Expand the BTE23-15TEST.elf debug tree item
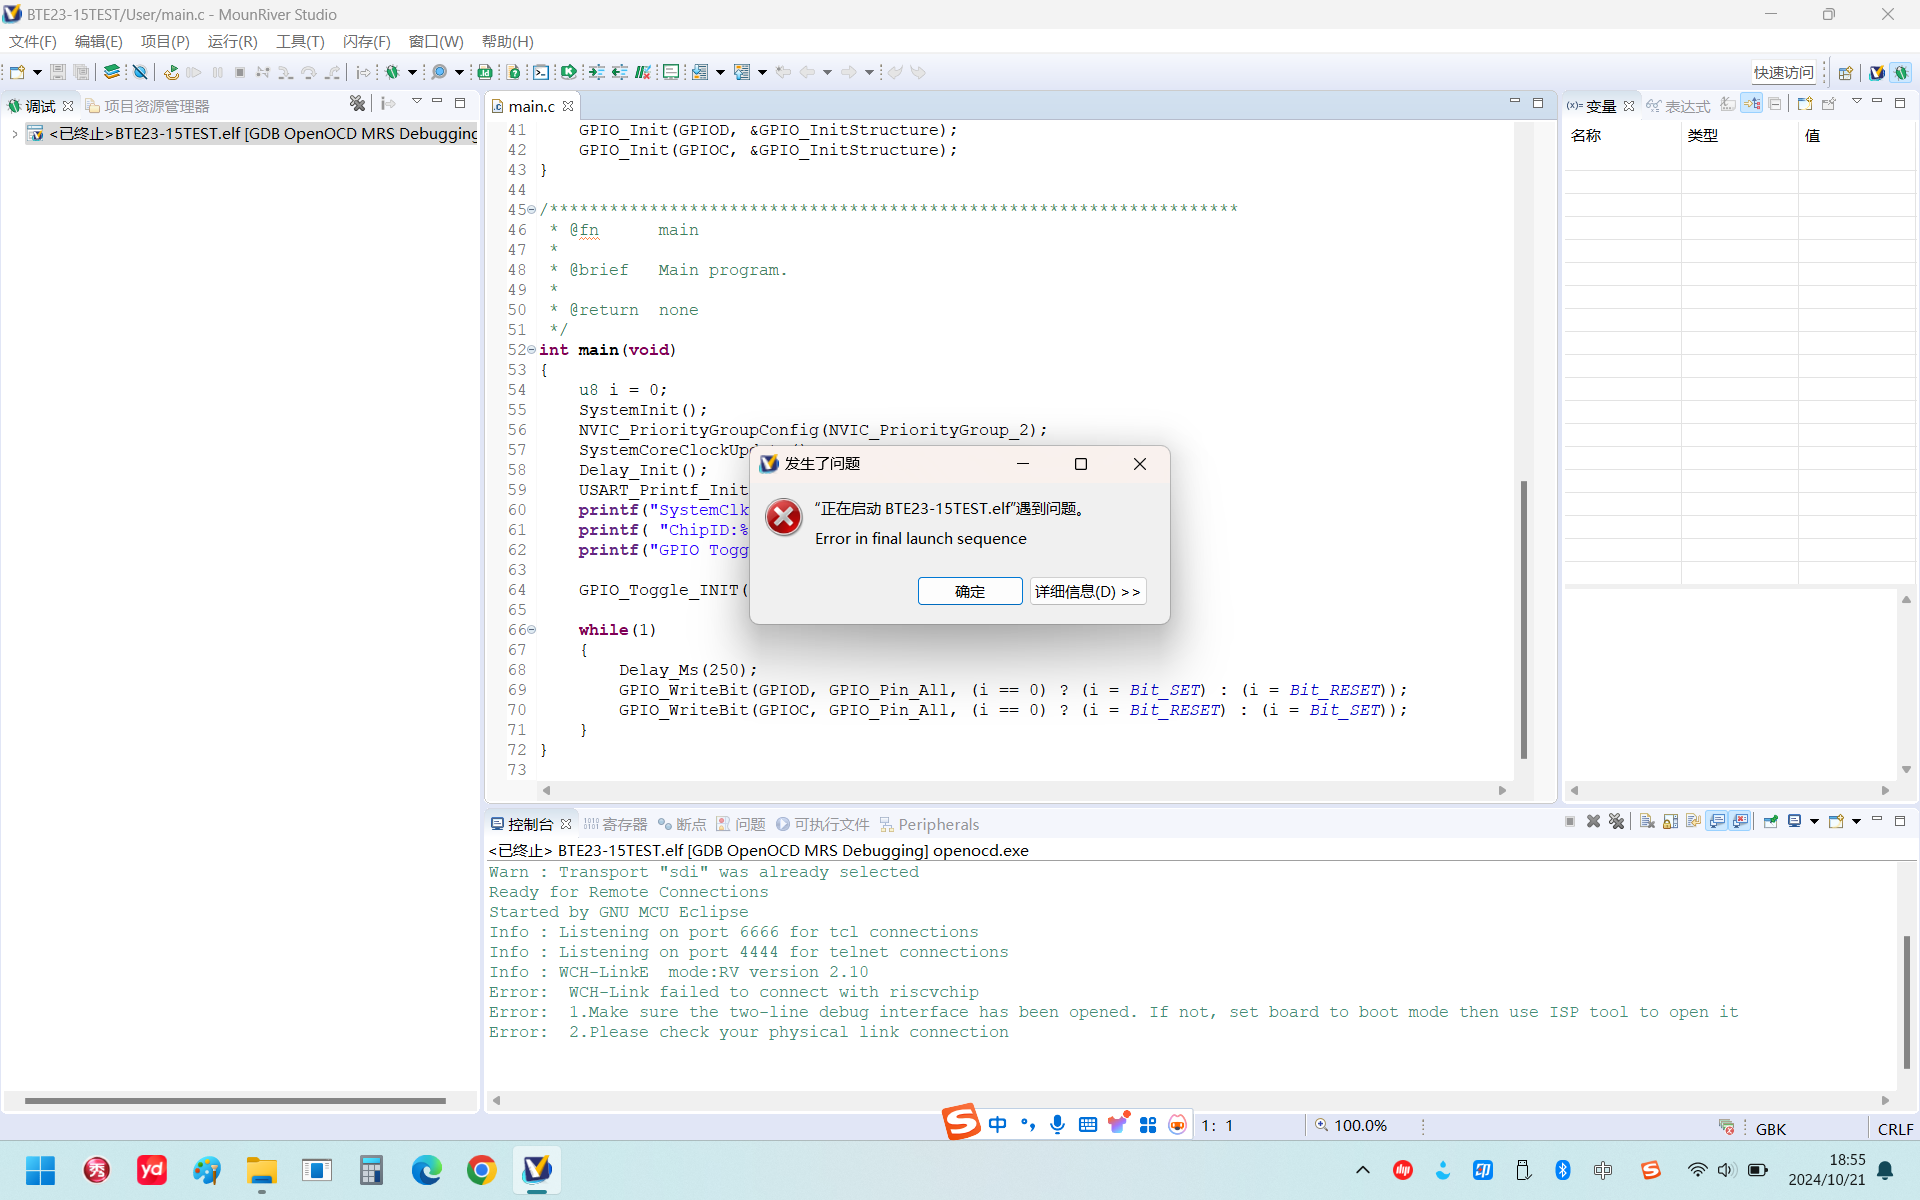The width and height of the screenshot is (1920, 1200). click(14, 134)
